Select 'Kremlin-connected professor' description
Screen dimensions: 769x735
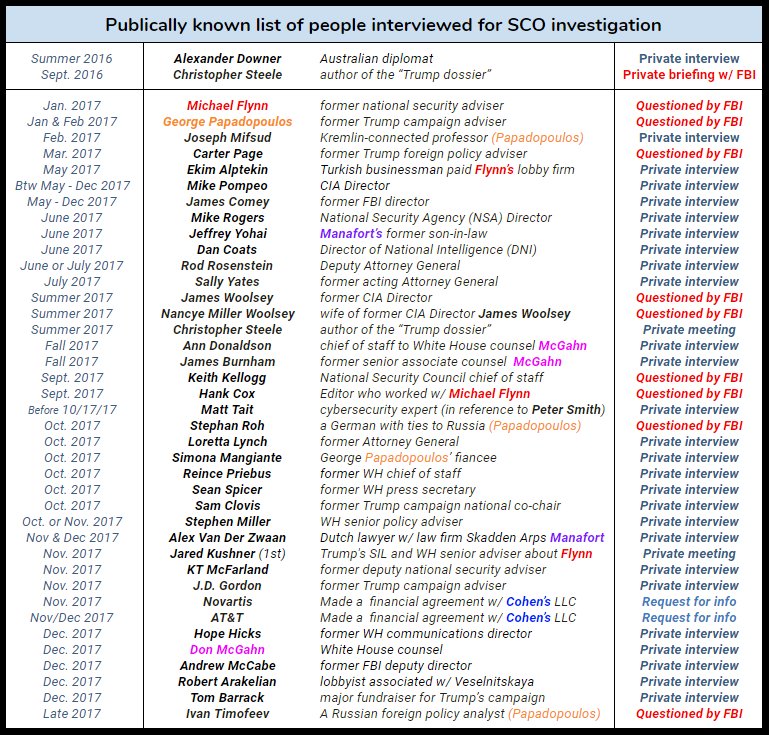[x=404, y=137]
